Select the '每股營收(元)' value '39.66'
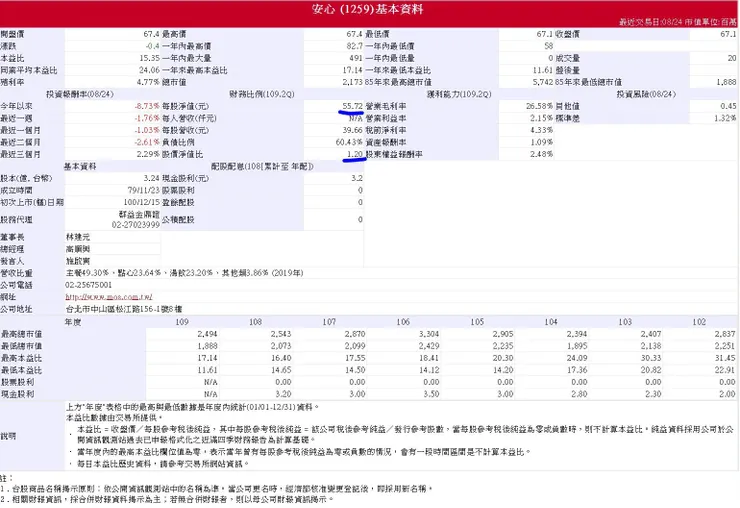 point(353,130)
